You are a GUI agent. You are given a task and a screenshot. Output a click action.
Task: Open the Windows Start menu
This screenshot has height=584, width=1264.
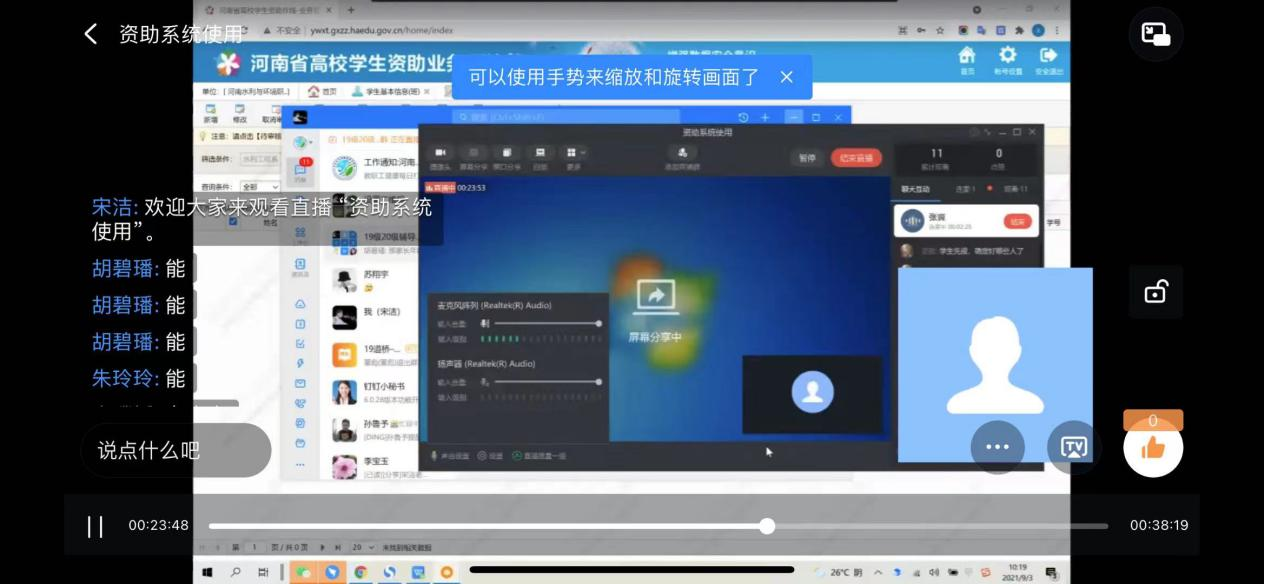[208, 572]
